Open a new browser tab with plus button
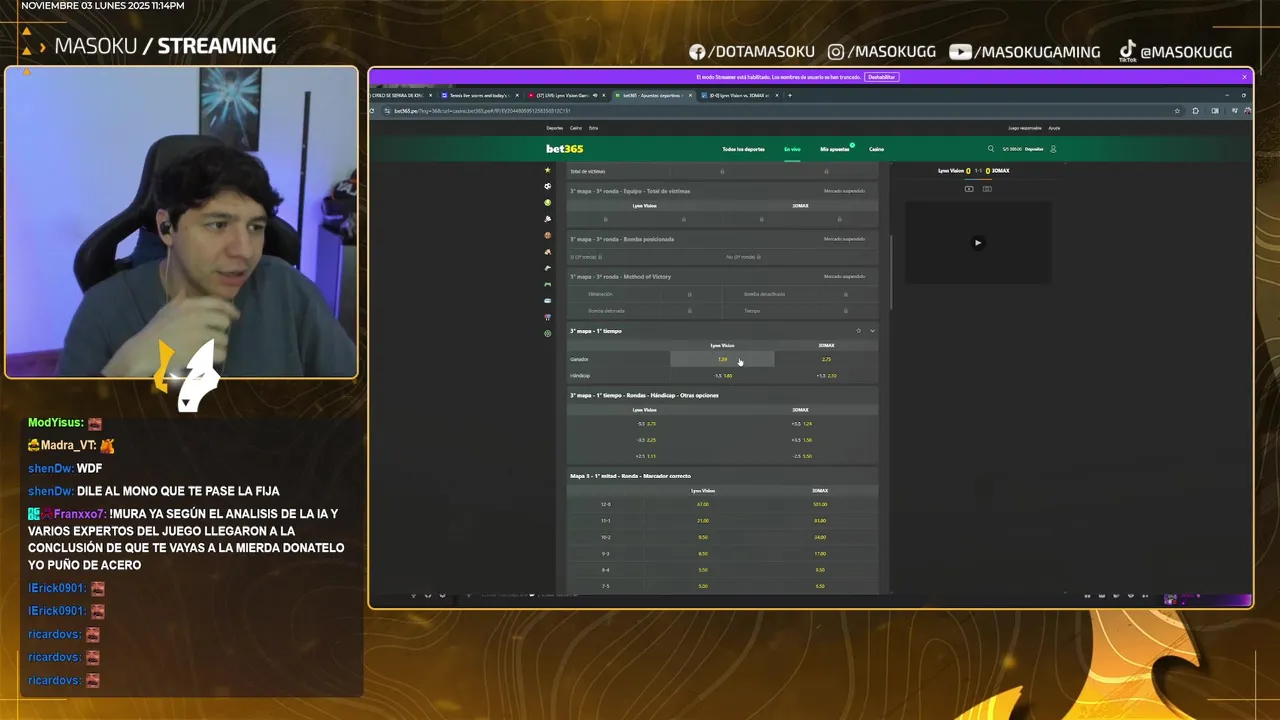The image size is (1280, 720). [790, 95]
